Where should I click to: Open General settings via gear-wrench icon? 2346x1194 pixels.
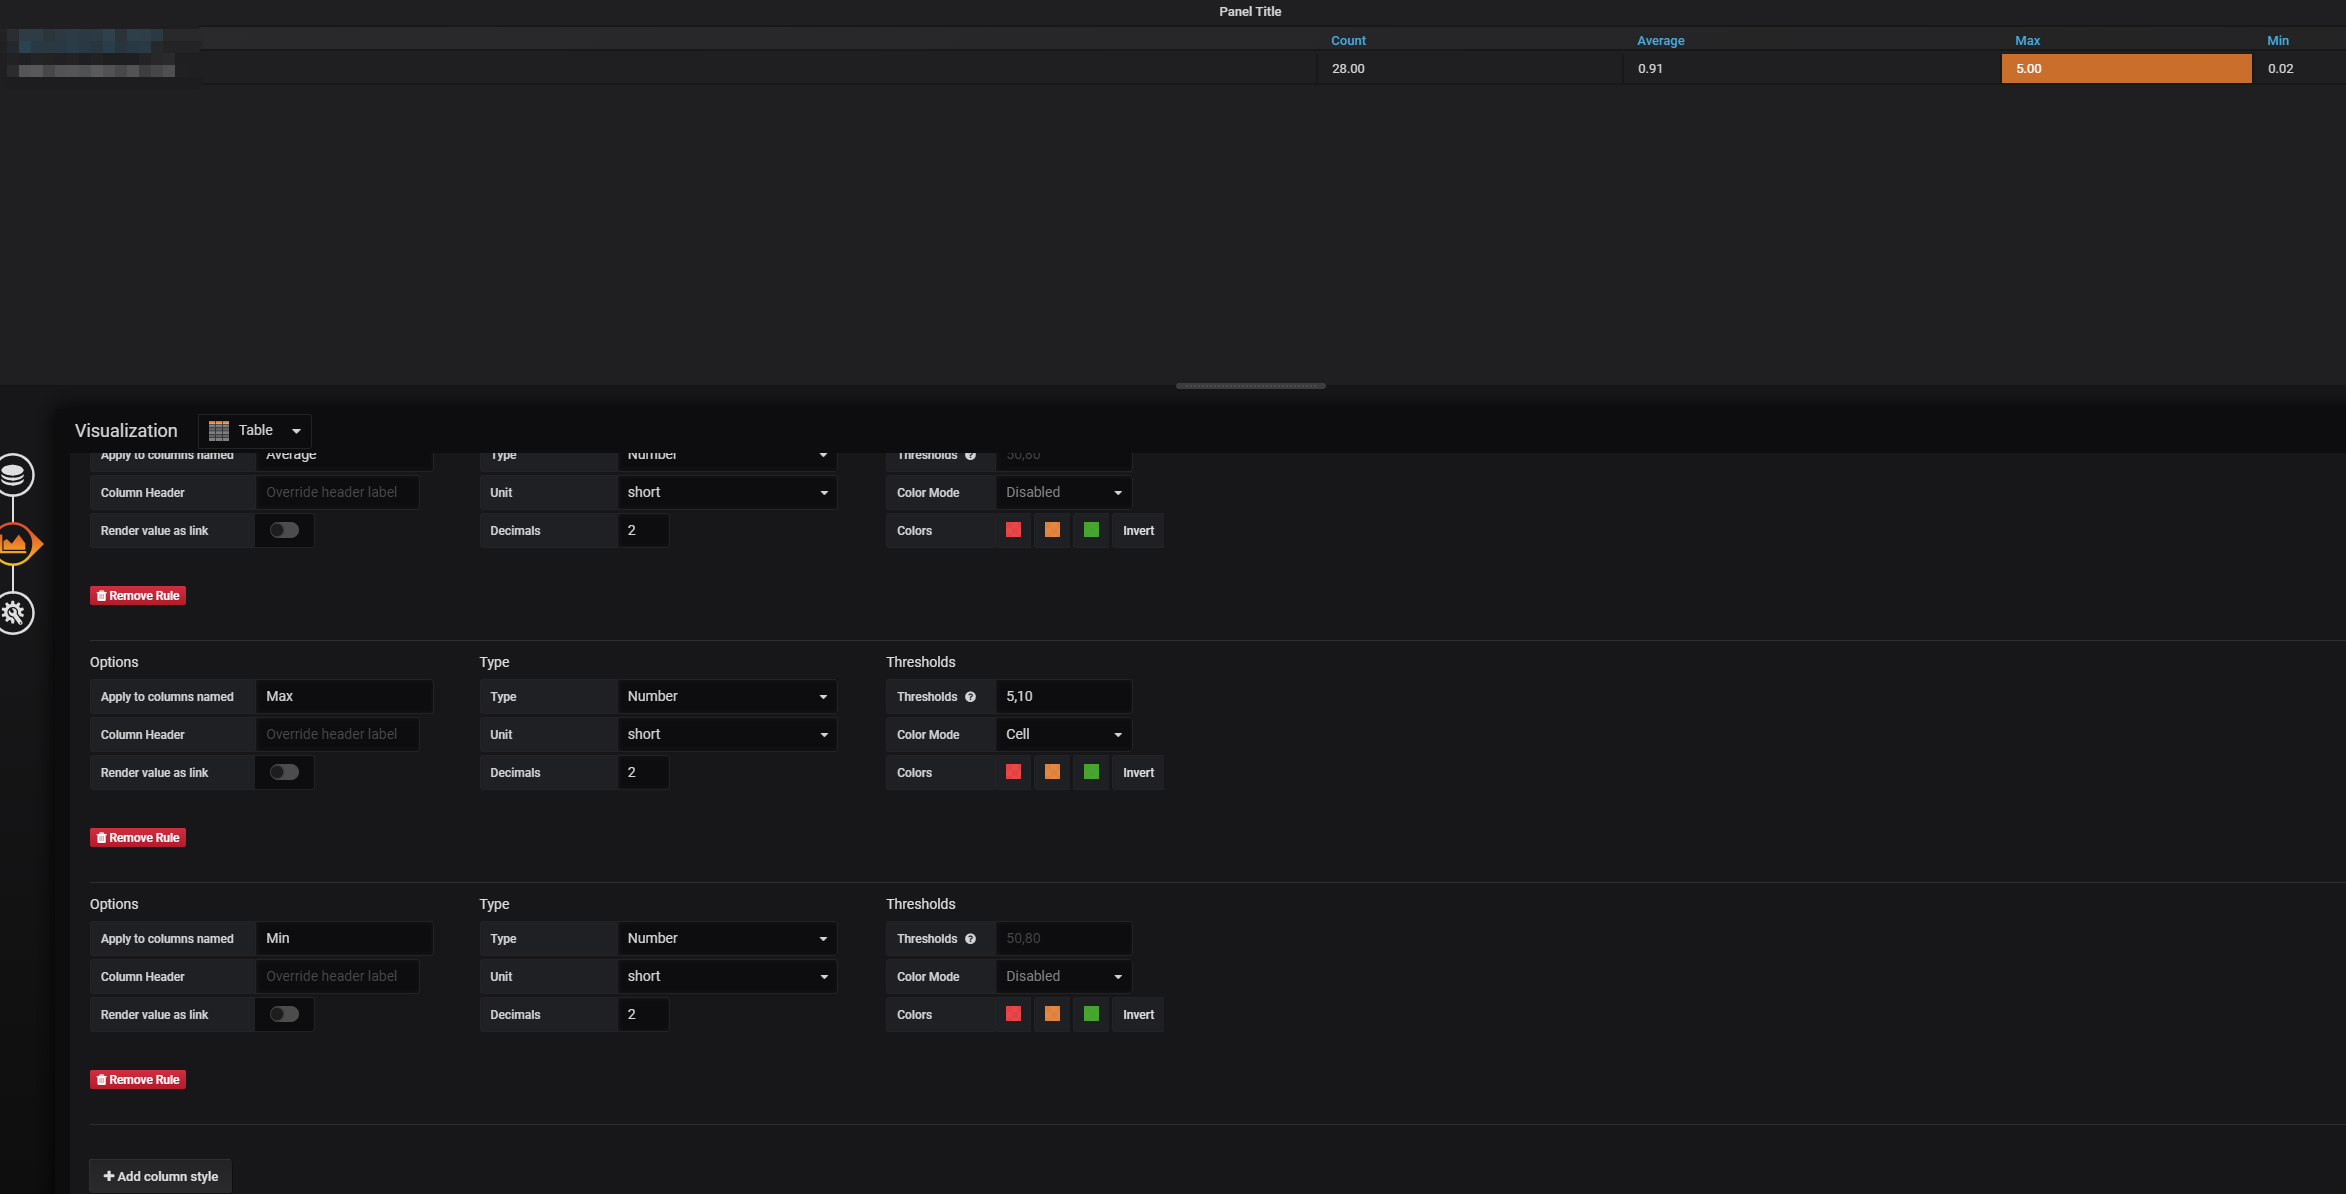pyautogui.click(x=14, y=613)
